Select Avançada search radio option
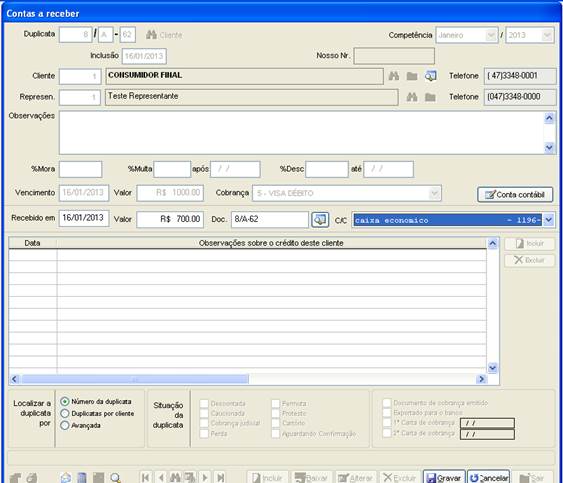This screenshot has width=563, height=483. click(x=65, y=426)
